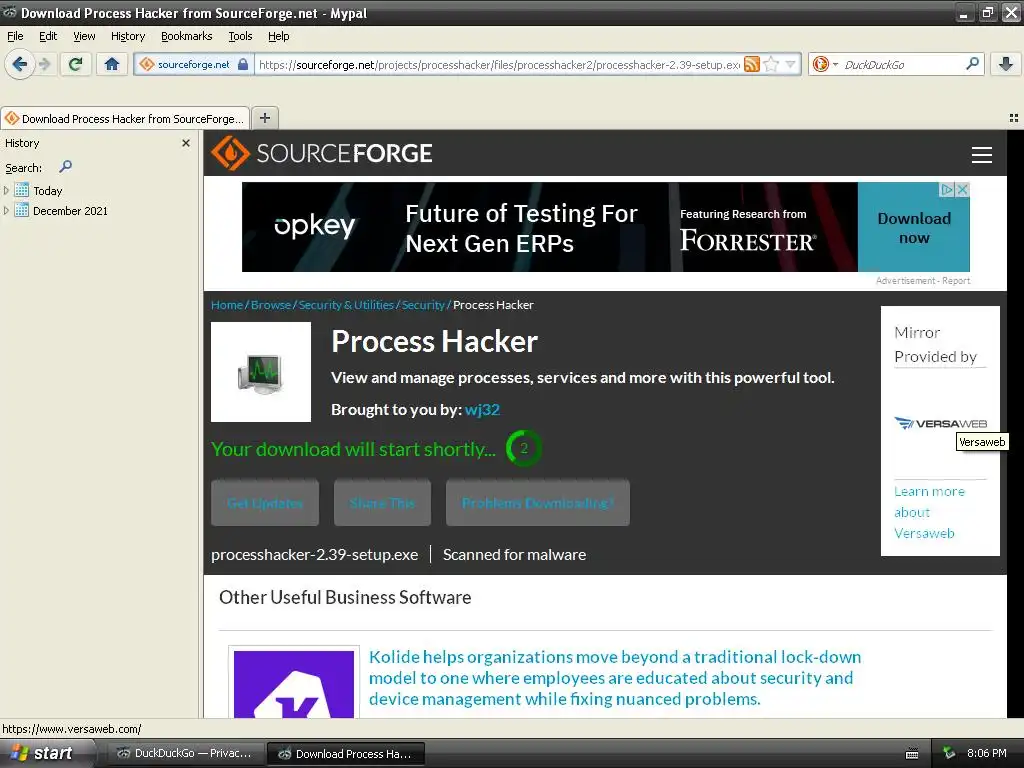Click the download countdown circle

click(524, 448)
